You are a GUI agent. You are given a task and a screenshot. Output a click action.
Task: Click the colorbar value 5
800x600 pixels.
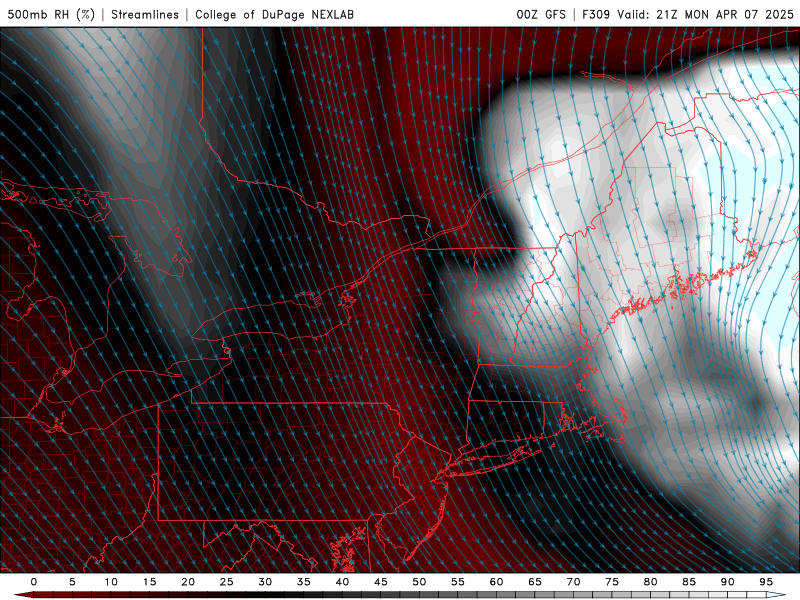pyautogui.click(x=72, y=582)
